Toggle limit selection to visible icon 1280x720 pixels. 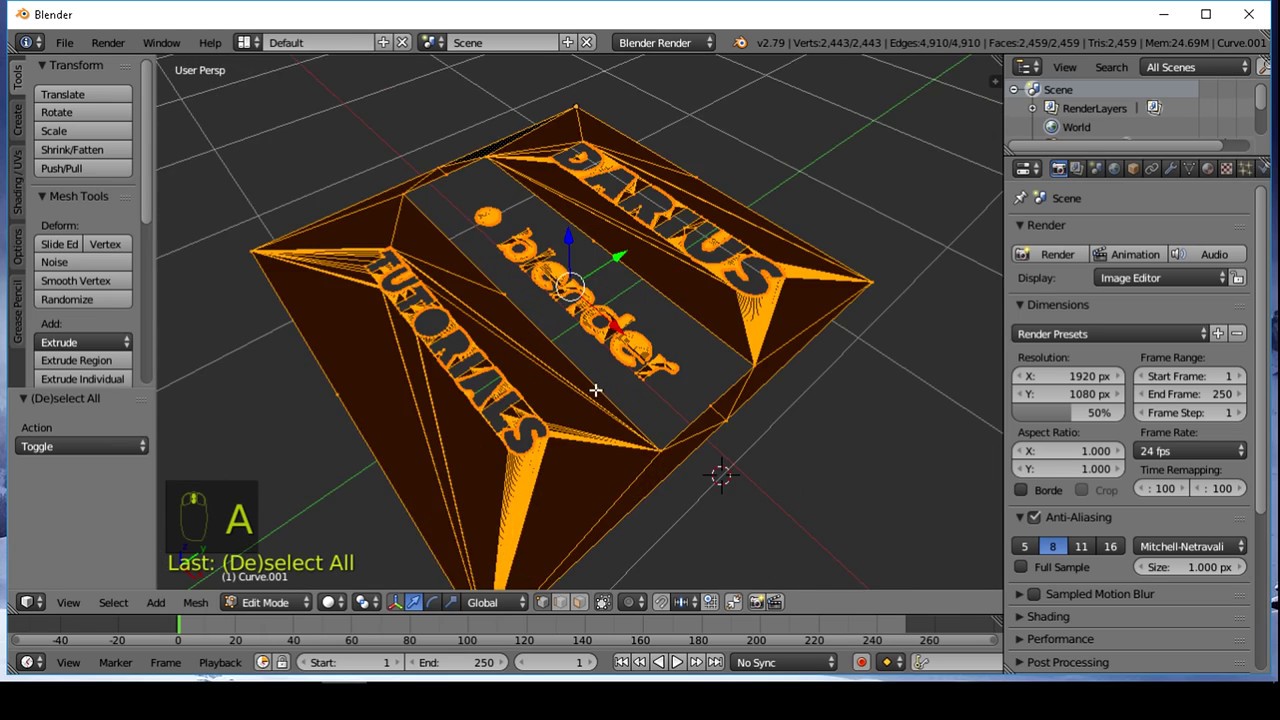coord(603,602)
